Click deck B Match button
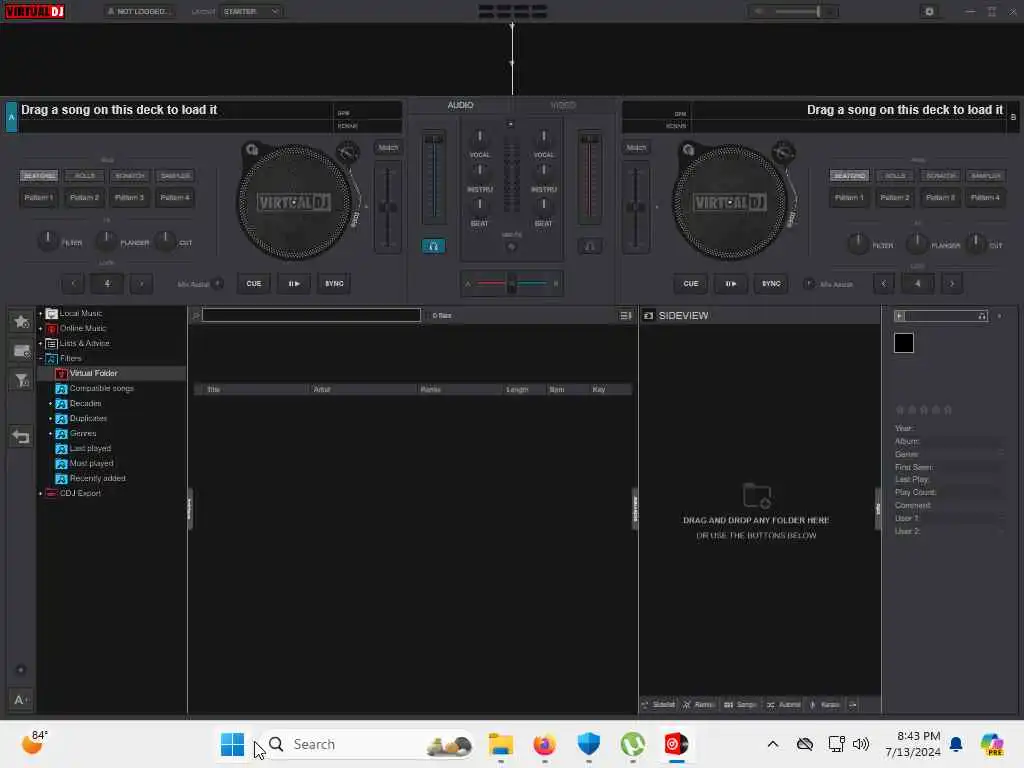The width and height of the screenshot is (1024, 768). (x=636, y=148)
